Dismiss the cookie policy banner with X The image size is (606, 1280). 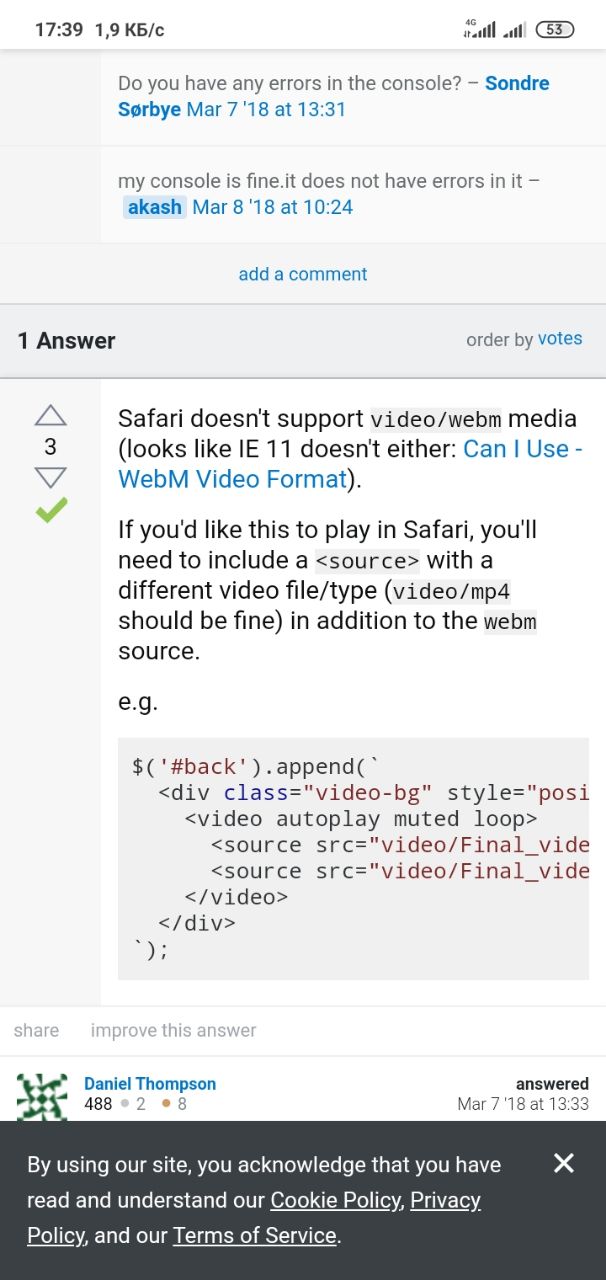pos(564,1162)
